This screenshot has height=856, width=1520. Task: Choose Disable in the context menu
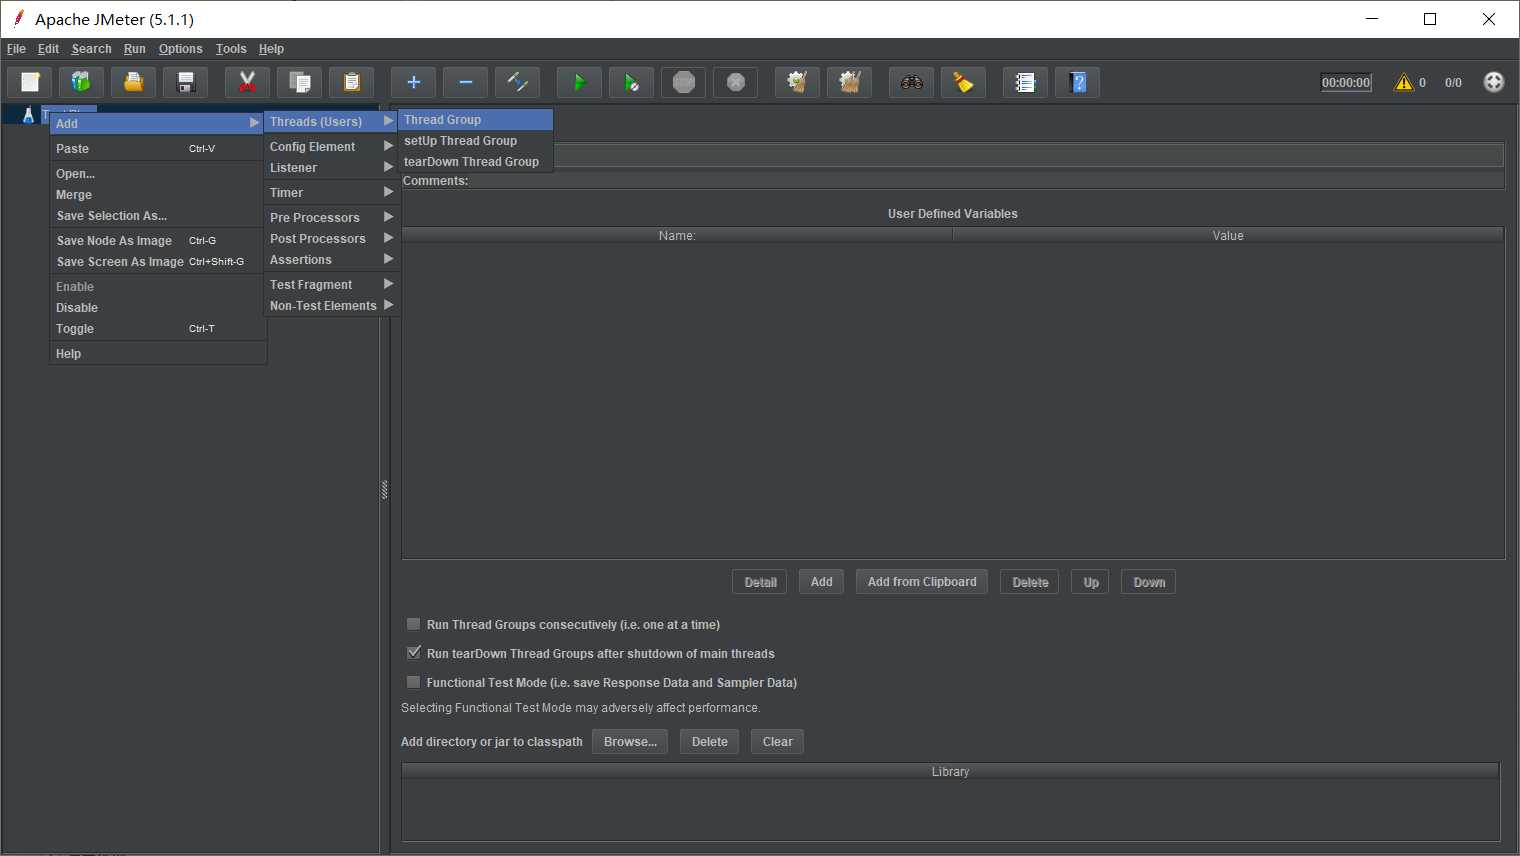point(157,307)
